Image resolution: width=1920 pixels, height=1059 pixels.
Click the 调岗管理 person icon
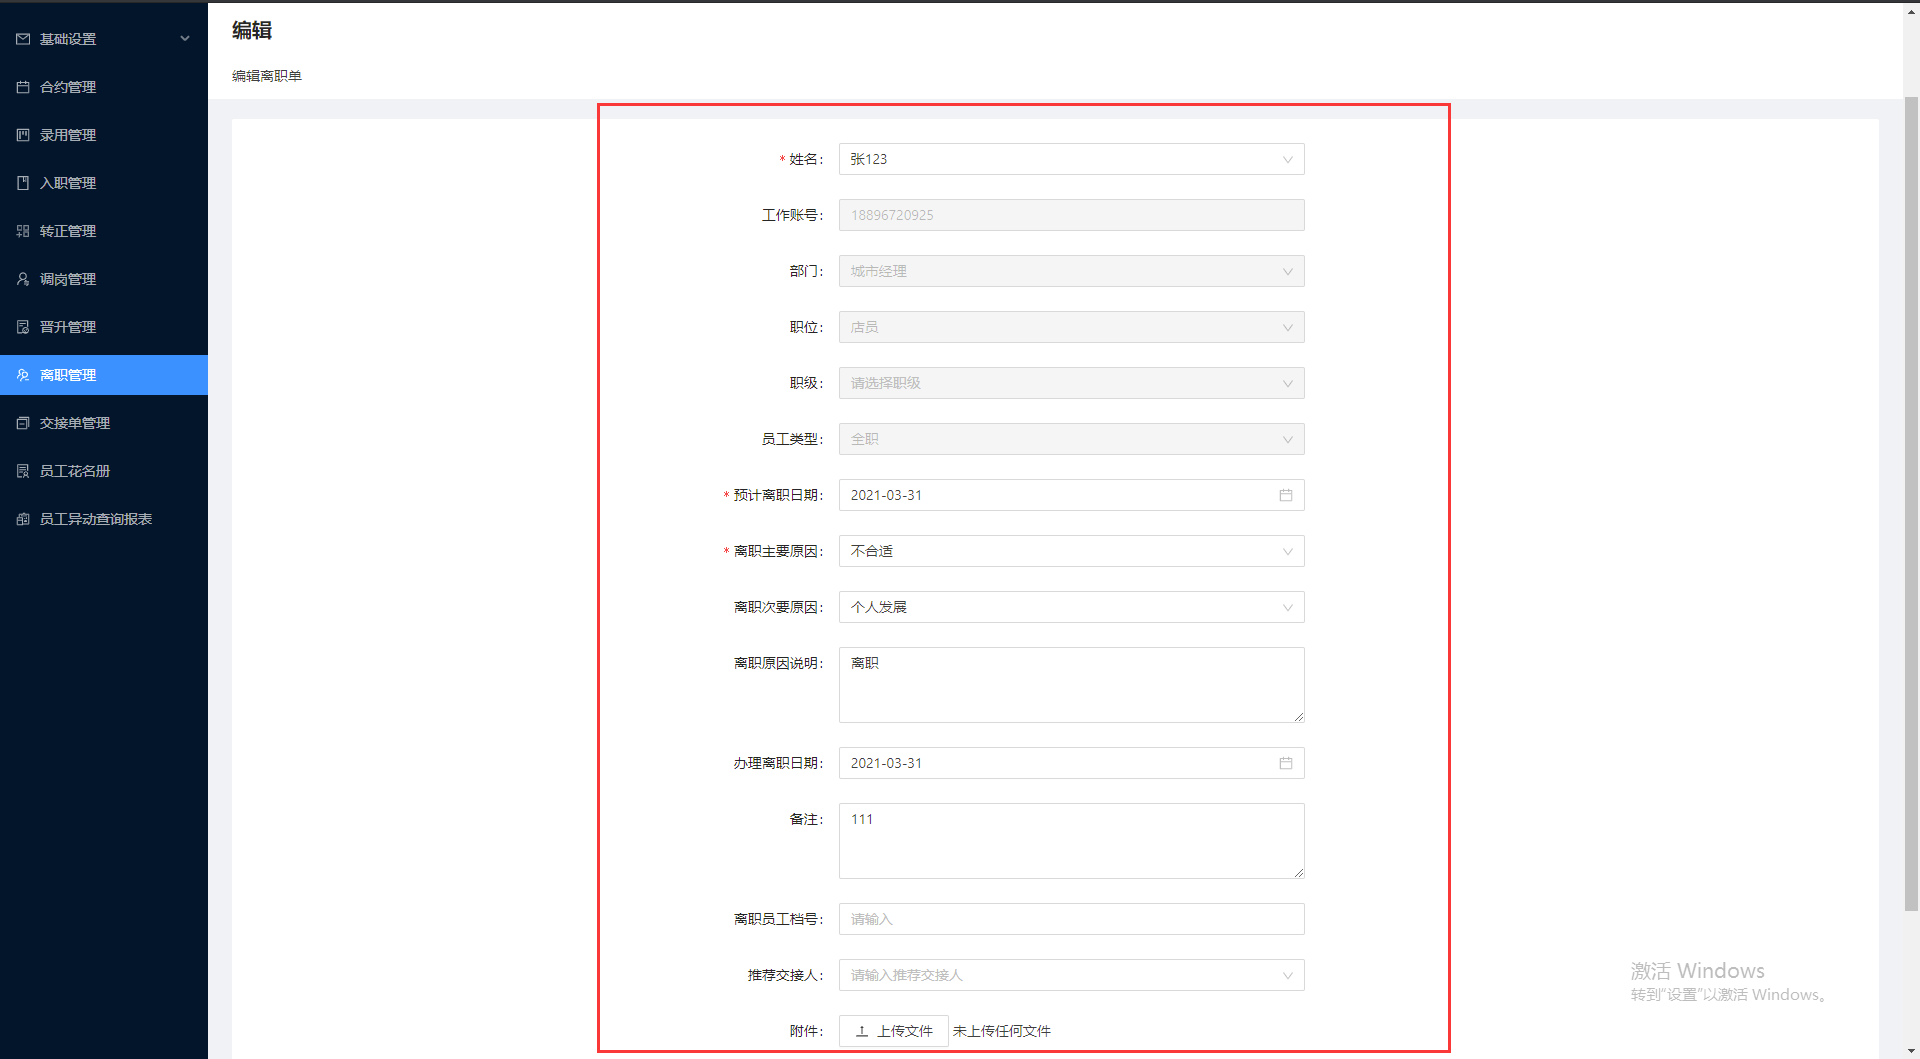pos(23,279)
